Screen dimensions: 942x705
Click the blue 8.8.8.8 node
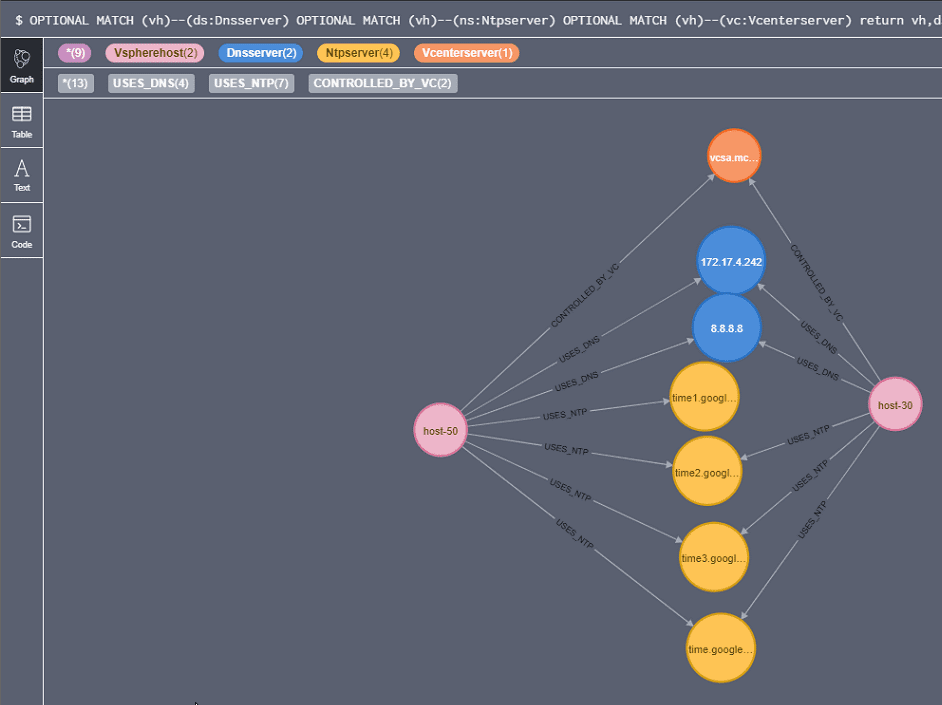pos(727,327)
